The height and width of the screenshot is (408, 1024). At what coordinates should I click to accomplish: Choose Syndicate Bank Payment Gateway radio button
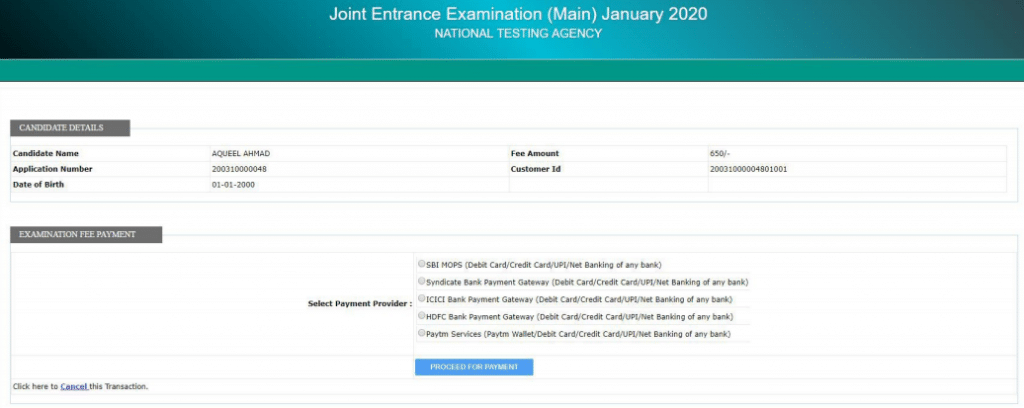click(421, 282)
